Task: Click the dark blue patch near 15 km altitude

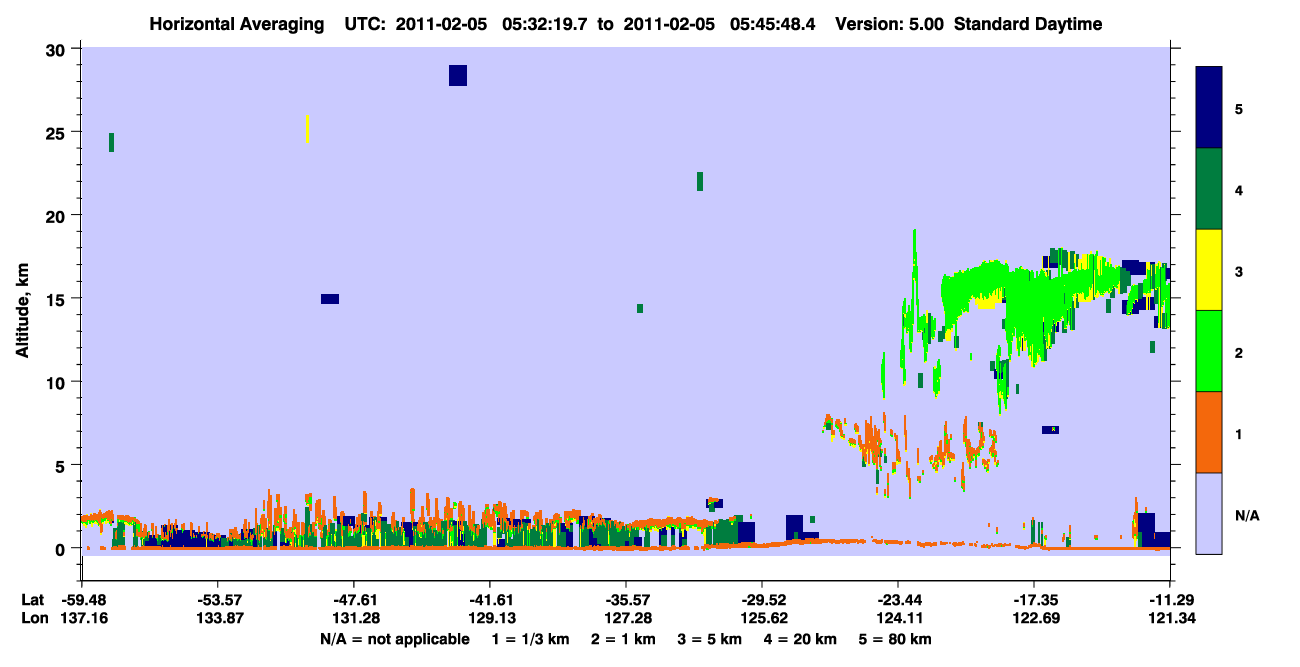Action: point(330,299)
